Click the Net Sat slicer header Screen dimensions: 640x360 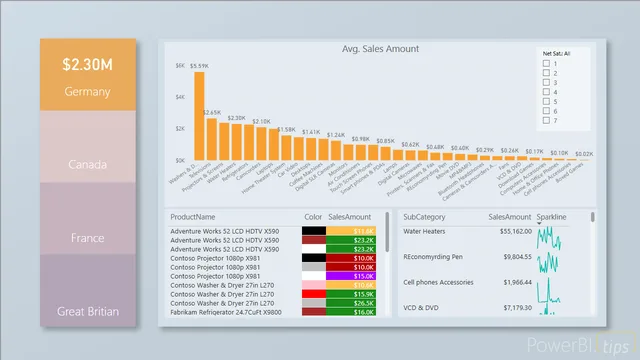(556, 53)
